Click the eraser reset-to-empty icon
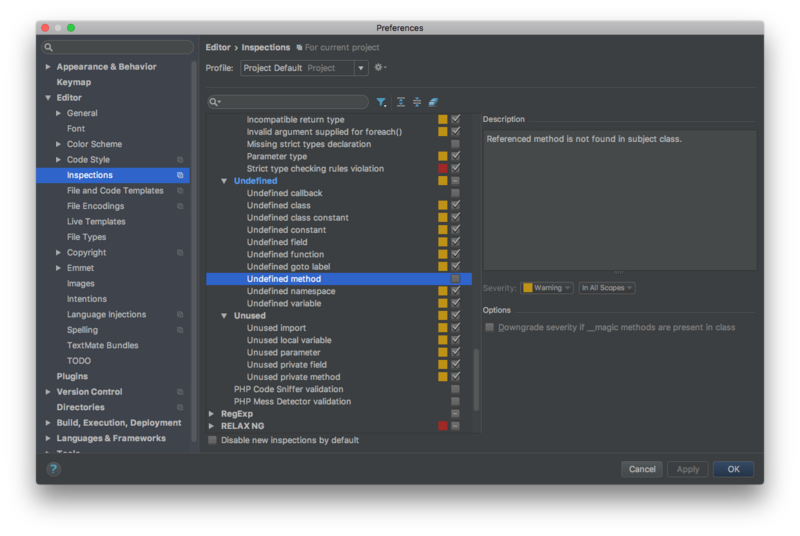Viewport: 800px width, 536px height. pyautogui.click(x=433, y=102)
